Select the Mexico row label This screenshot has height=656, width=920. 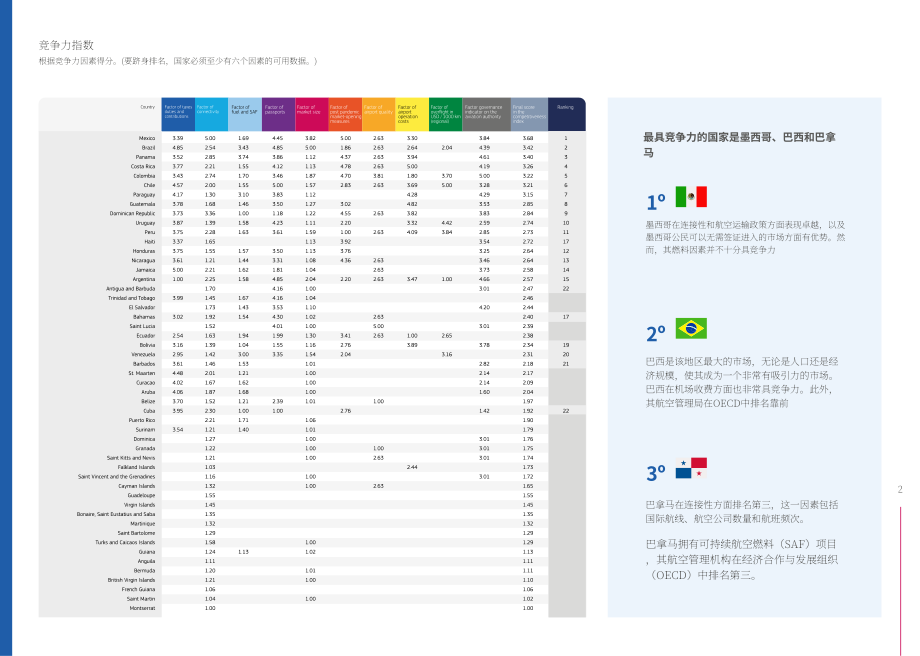coord(147,138)
